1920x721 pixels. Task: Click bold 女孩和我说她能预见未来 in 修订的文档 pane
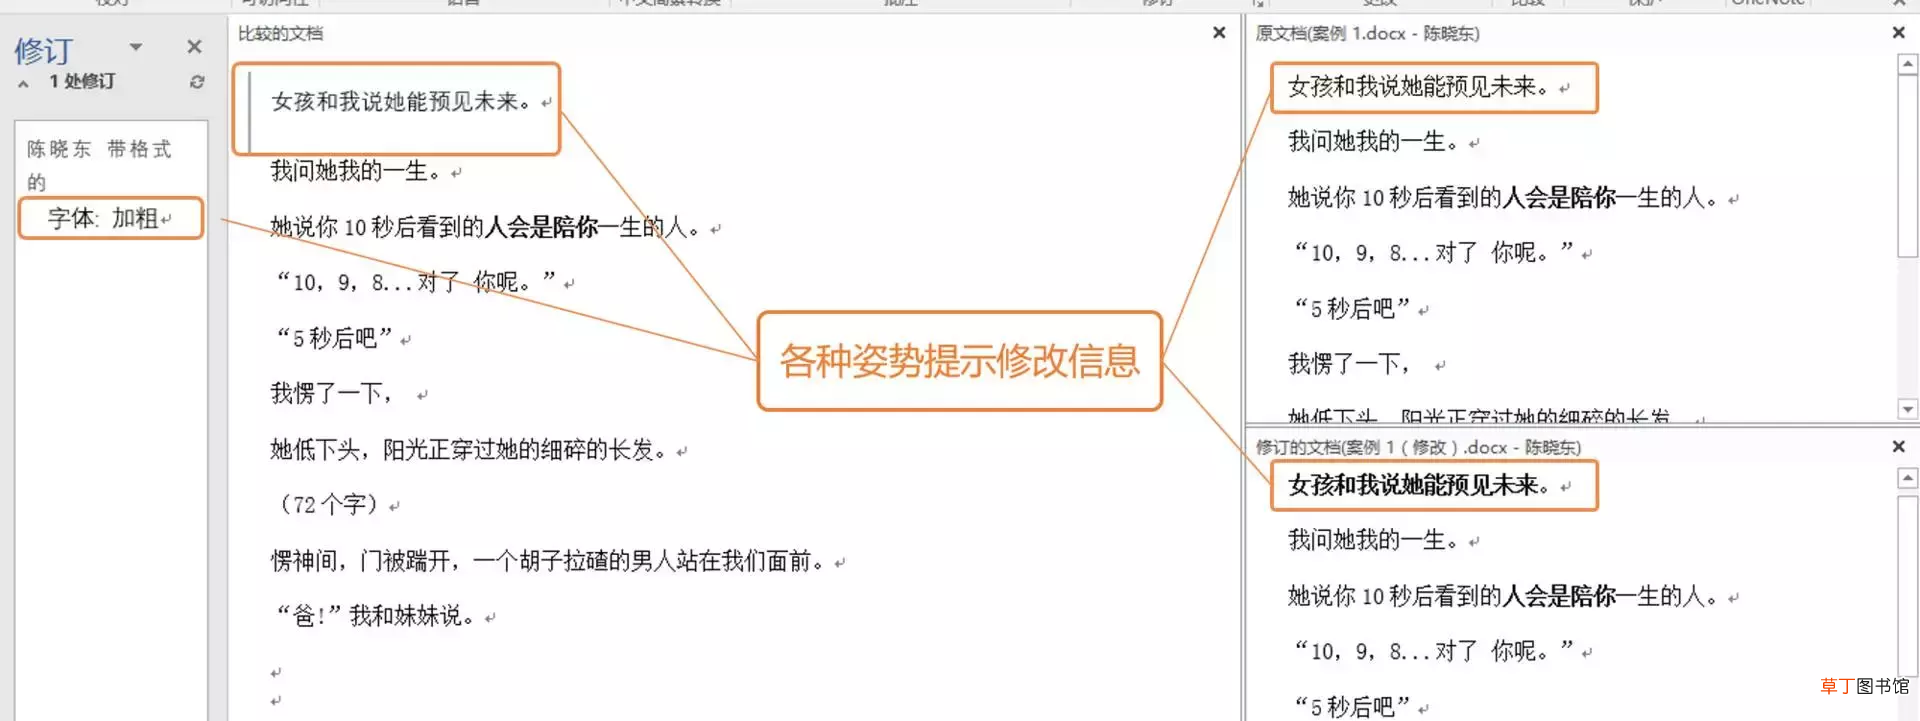[1418, 485]
